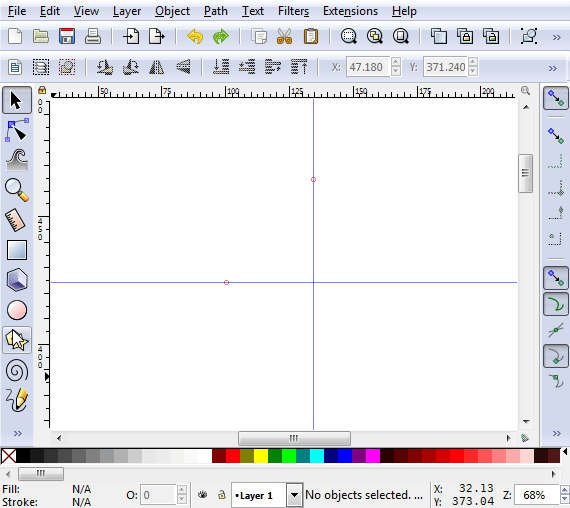Toggle snap to paths

[556, 304]
